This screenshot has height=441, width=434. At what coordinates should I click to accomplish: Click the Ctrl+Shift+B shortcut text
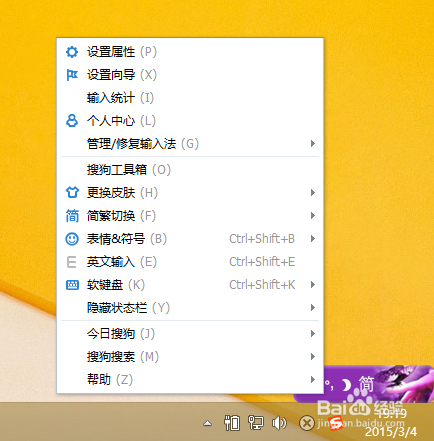pos(262,239)
